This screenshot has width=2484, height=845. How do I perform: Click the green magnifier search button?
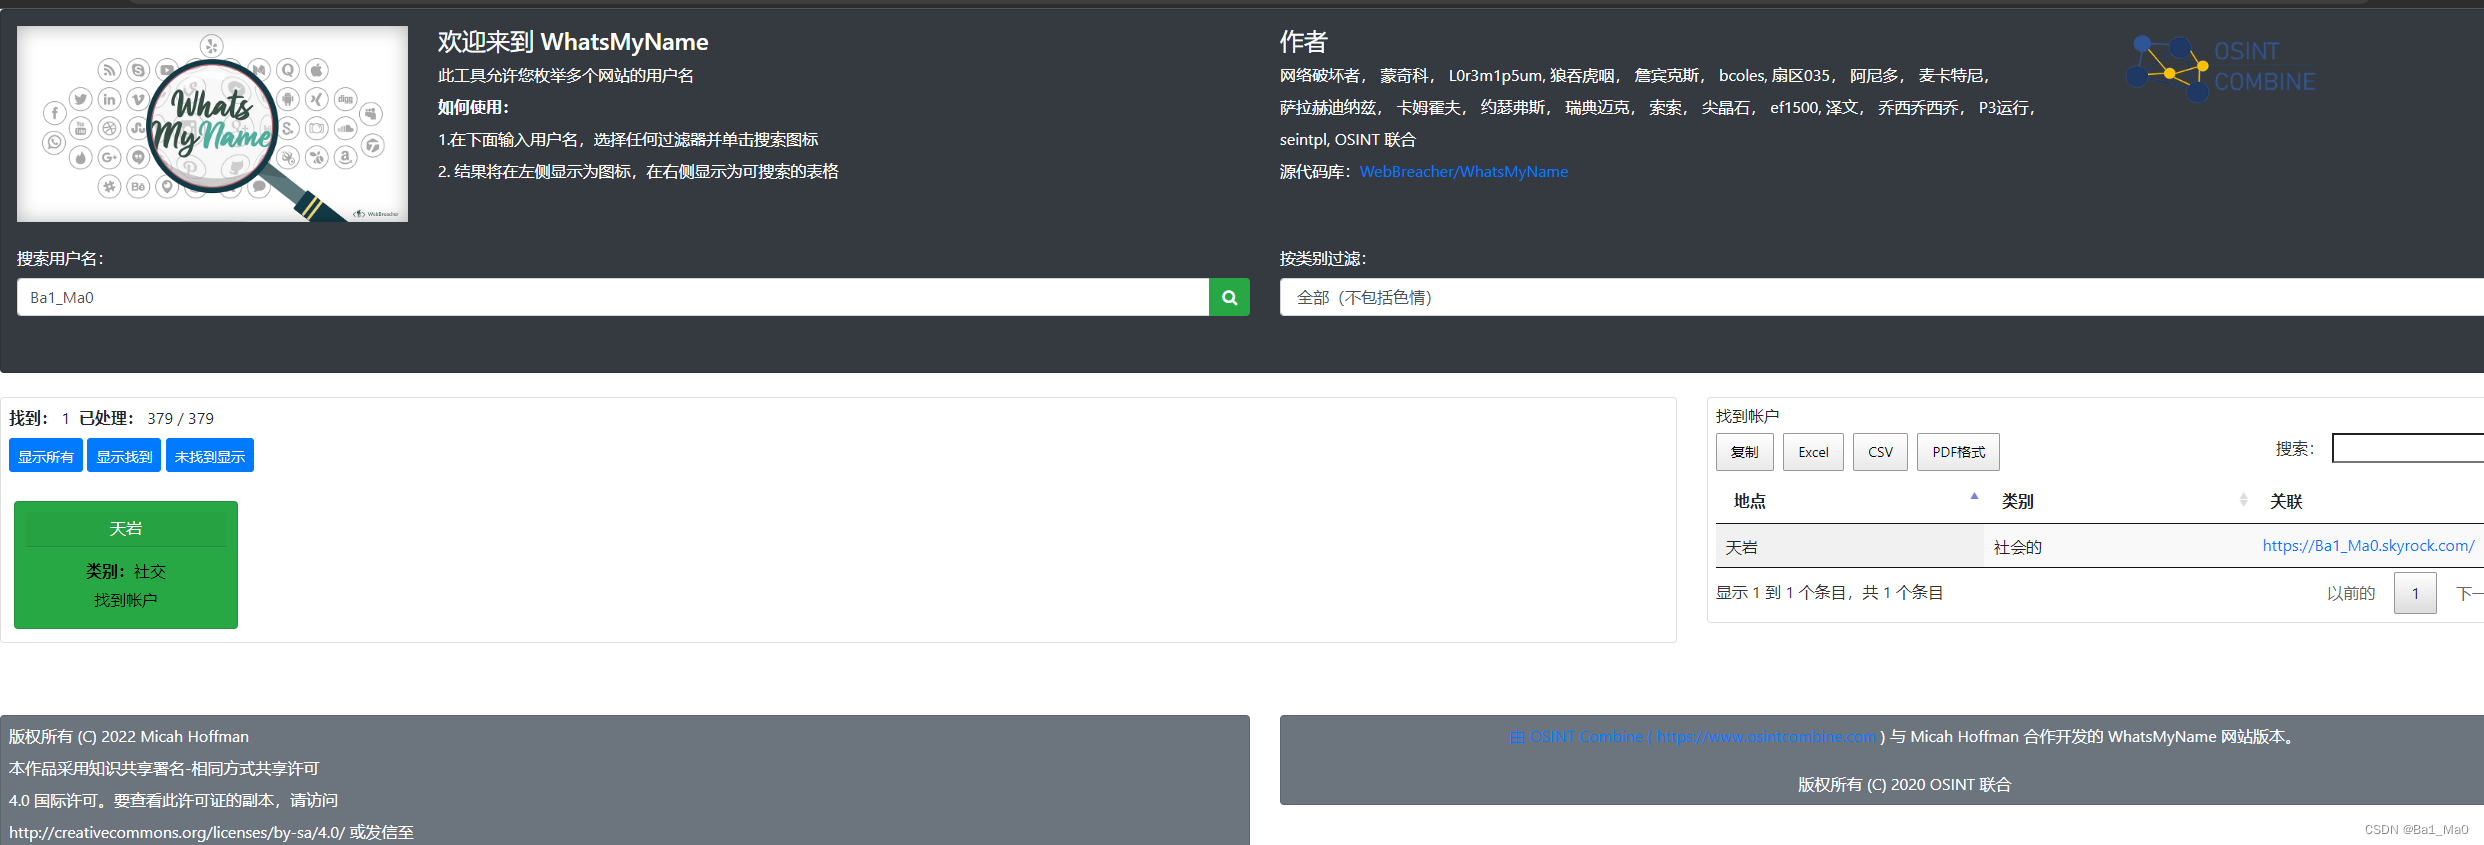coord(1229,297)
